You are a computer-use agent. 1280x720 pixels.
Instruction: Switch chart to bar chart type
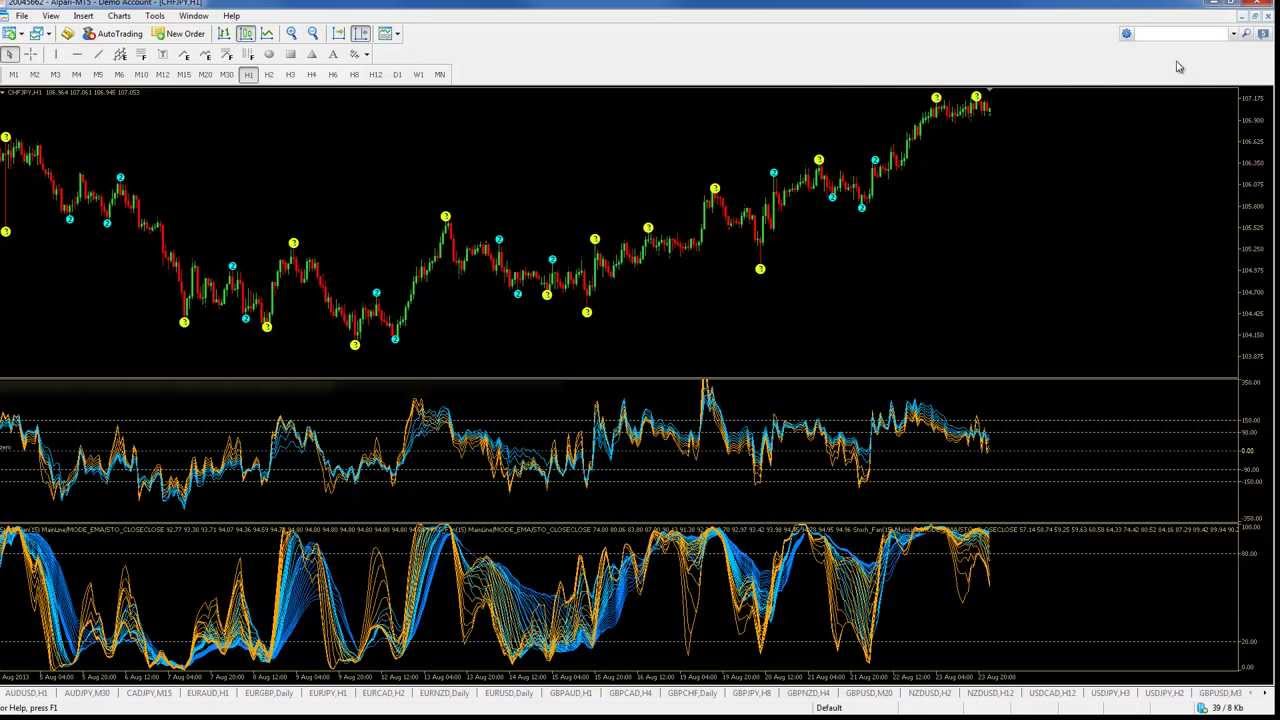click(x=224, y=34)
